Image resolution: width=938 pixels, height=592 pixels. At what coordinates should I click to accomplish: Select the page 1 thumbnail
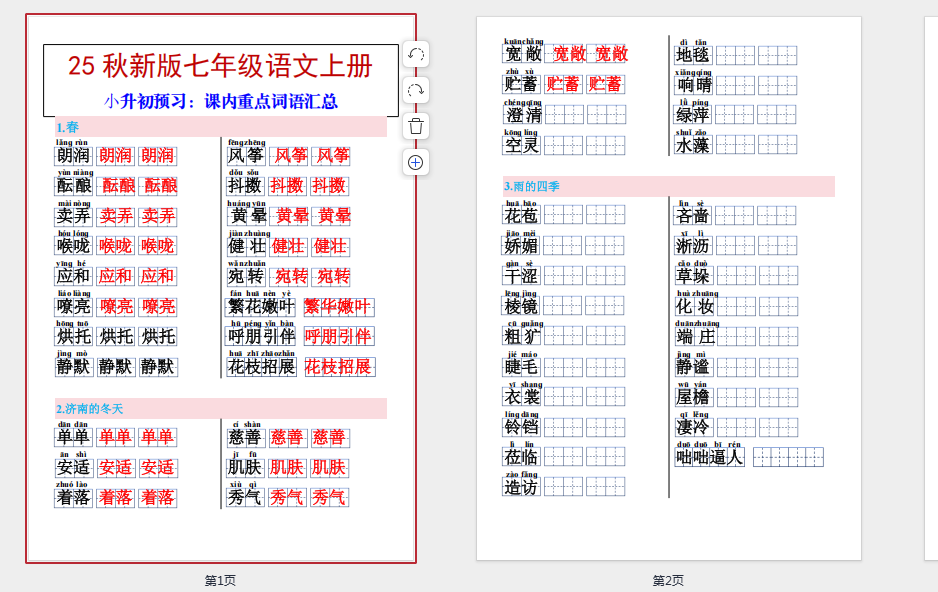221,288
